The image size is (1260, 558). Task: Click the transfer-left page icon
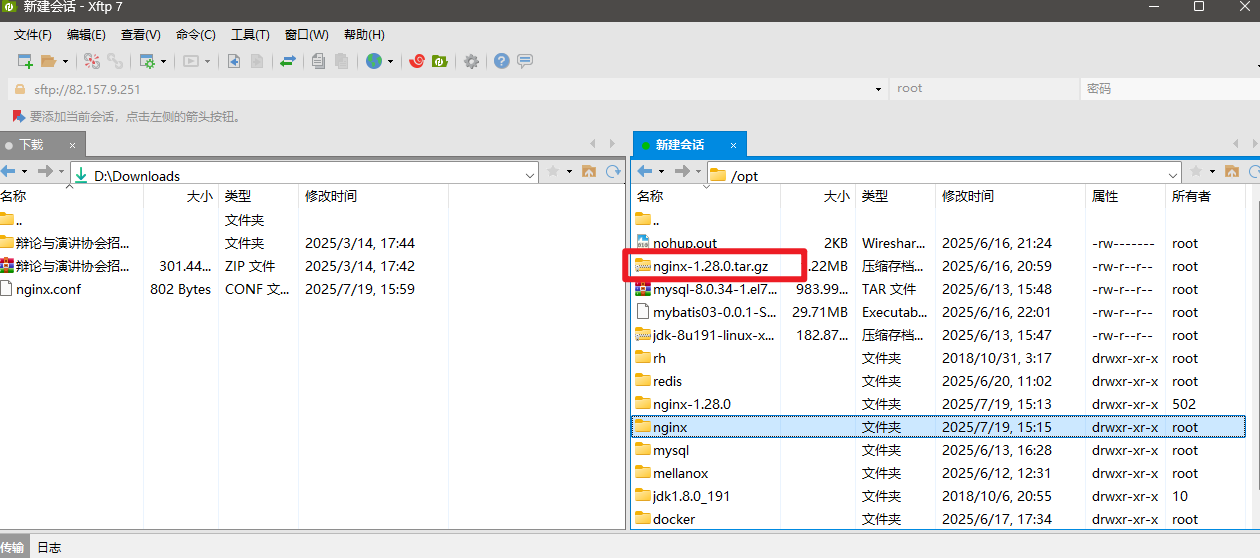tap(234, 61)
